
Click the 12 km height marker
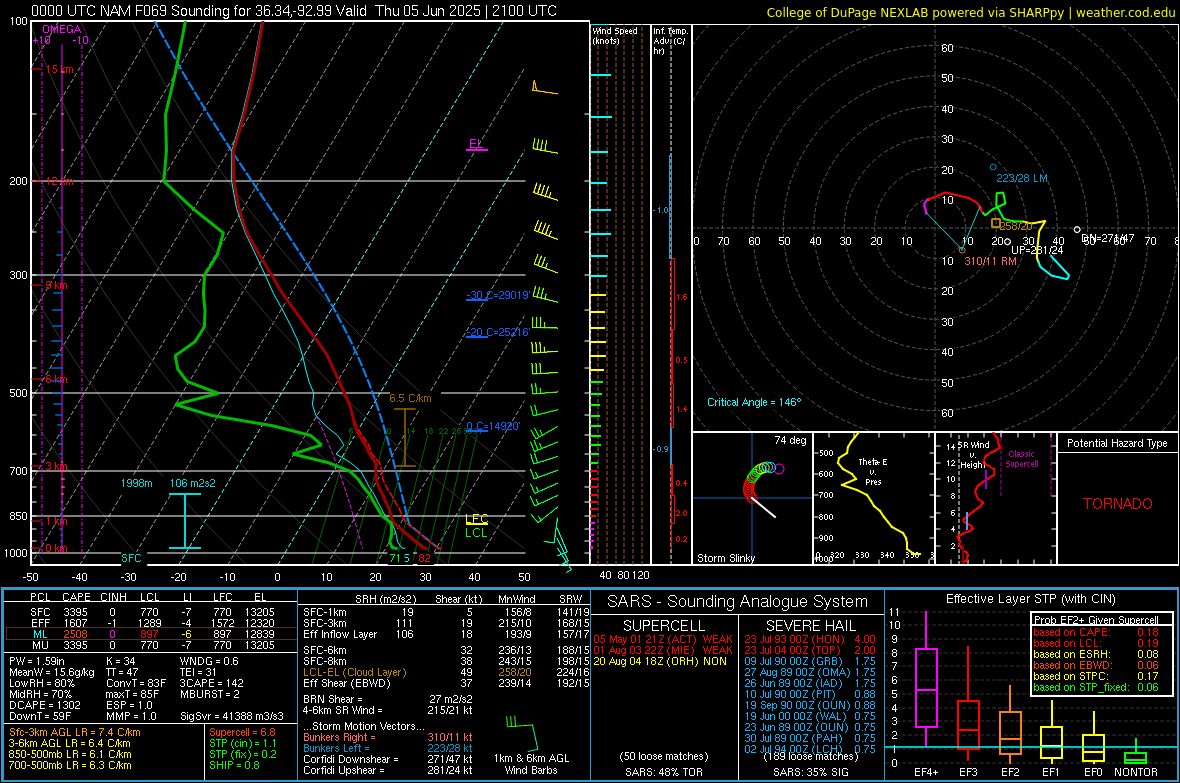(x=59, y=181)
